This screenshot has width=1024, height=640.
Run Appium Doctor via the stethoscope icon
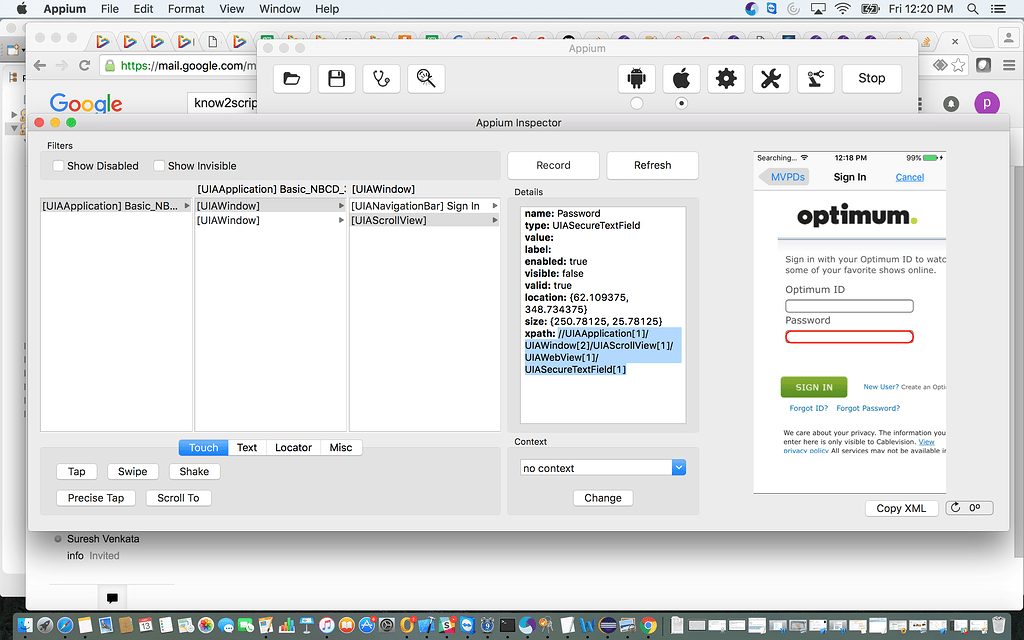381,78
